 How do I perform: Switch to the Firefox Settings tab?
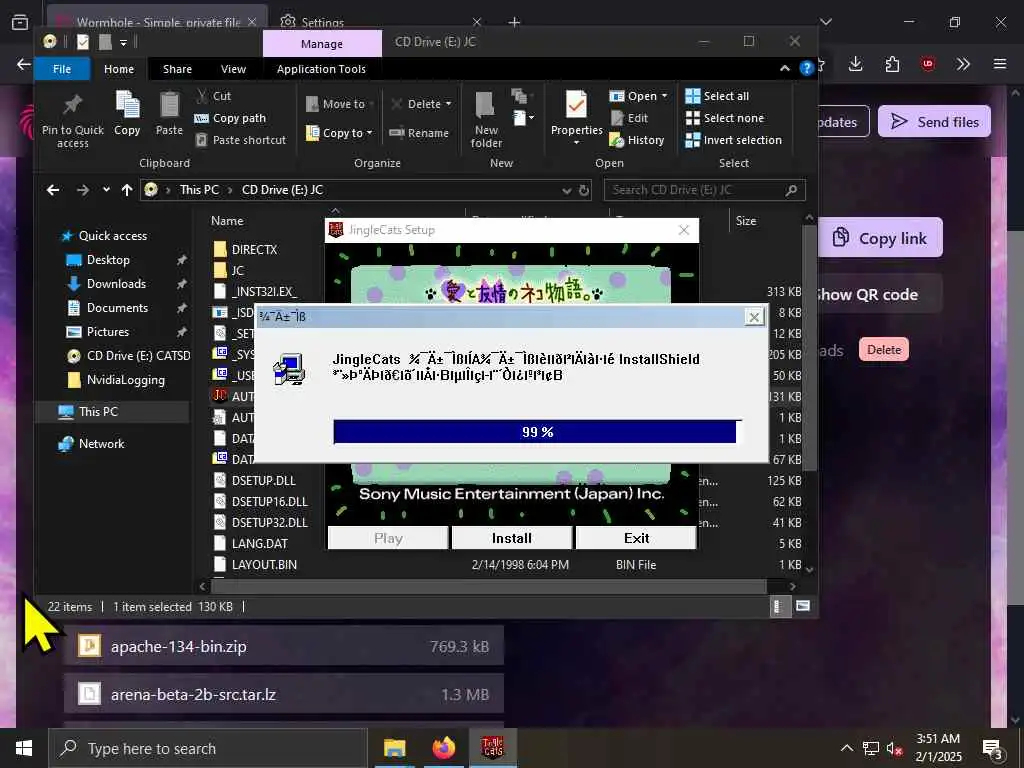(381, 22)
